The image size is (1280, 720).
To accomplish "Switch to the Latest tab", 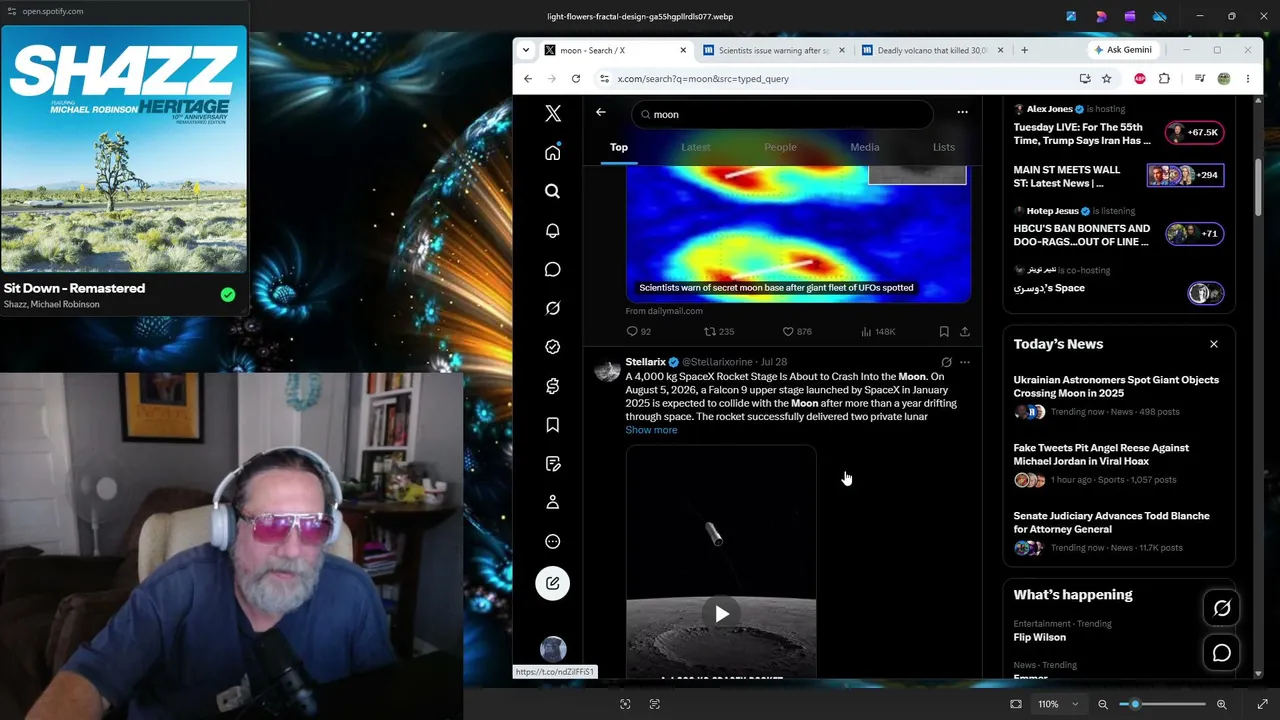I will (x=696, y=147).
